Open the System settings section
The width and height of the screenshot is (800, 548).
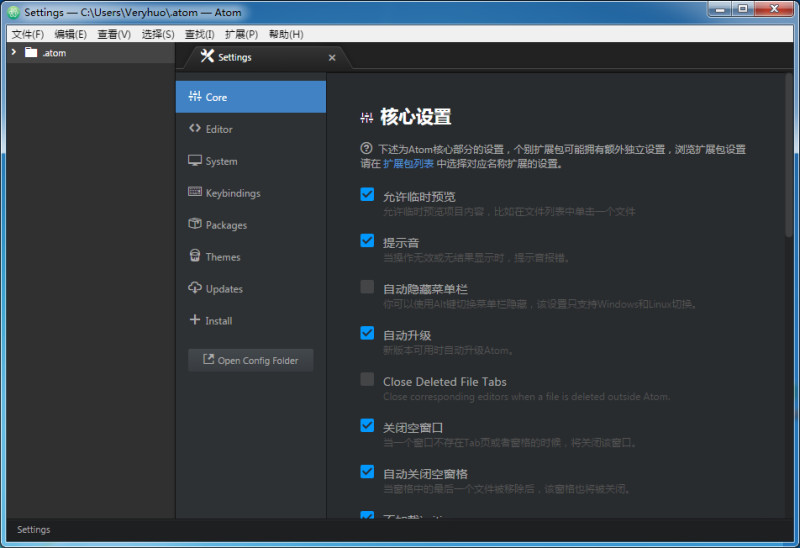click(x=251, y=161)
